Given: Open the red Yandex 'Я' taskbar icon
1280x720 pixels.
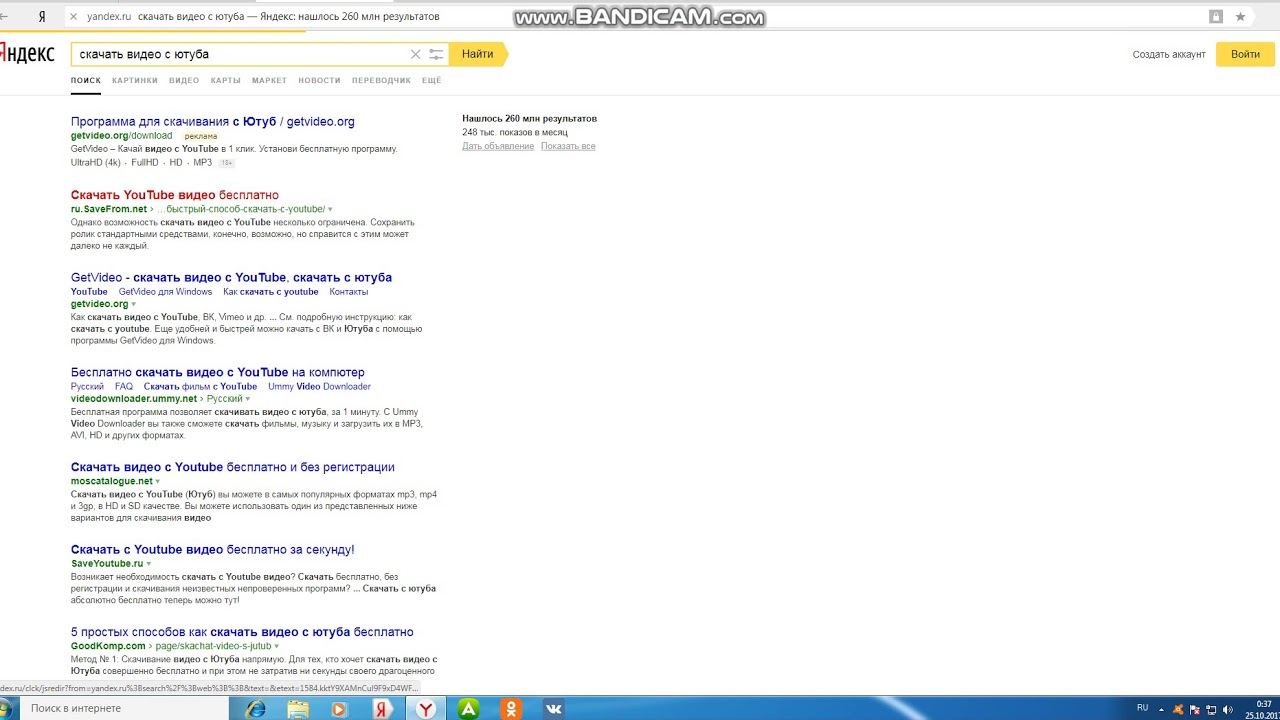Looking at the screenshot, I should [x=381, y=709].
